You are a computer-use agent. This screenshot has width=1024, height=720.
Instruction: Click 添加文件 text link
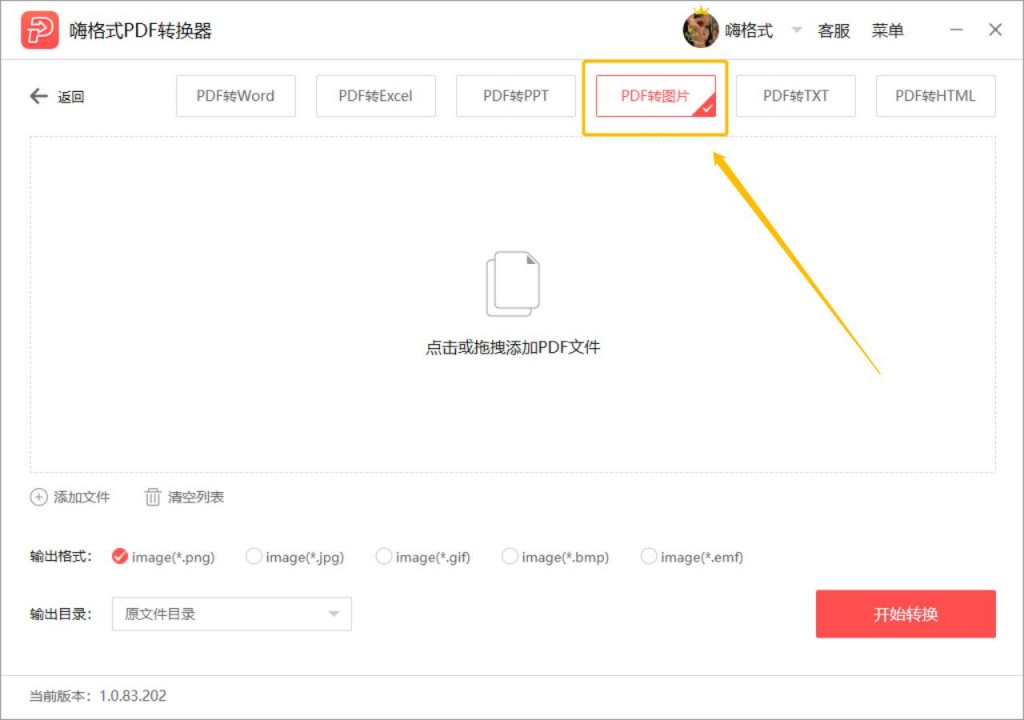[82, 497]
